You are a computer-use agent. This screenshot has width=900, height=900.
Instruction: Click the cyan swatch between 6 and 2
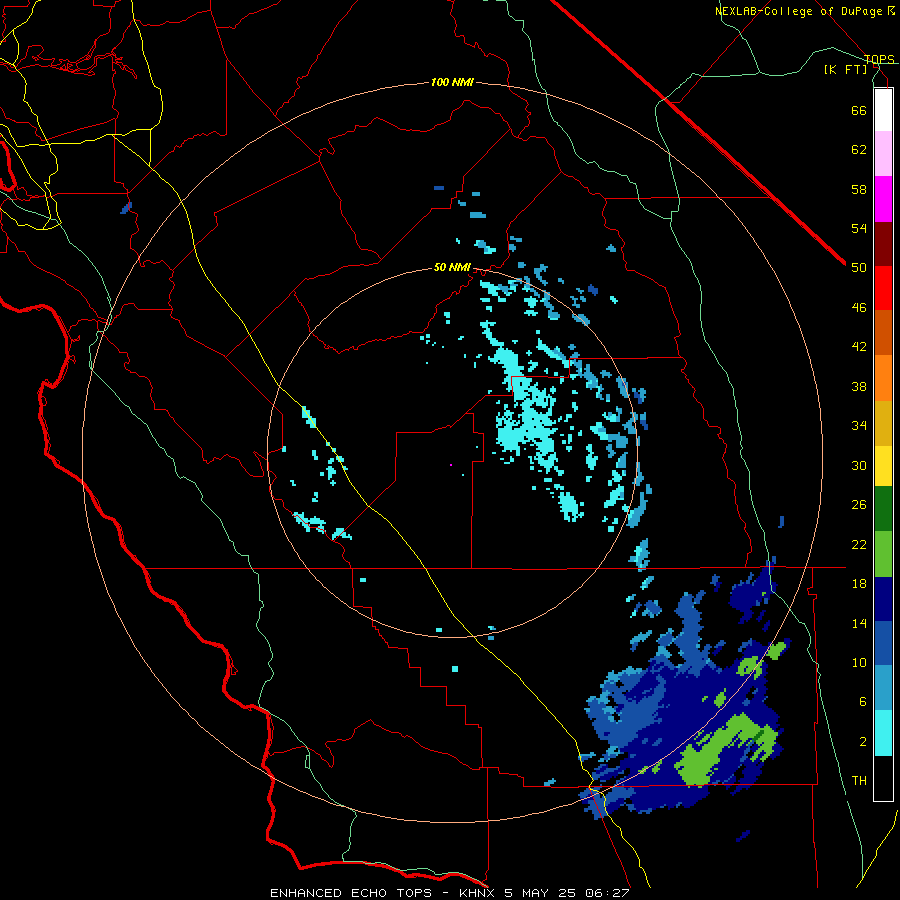(x=883, y=733)
